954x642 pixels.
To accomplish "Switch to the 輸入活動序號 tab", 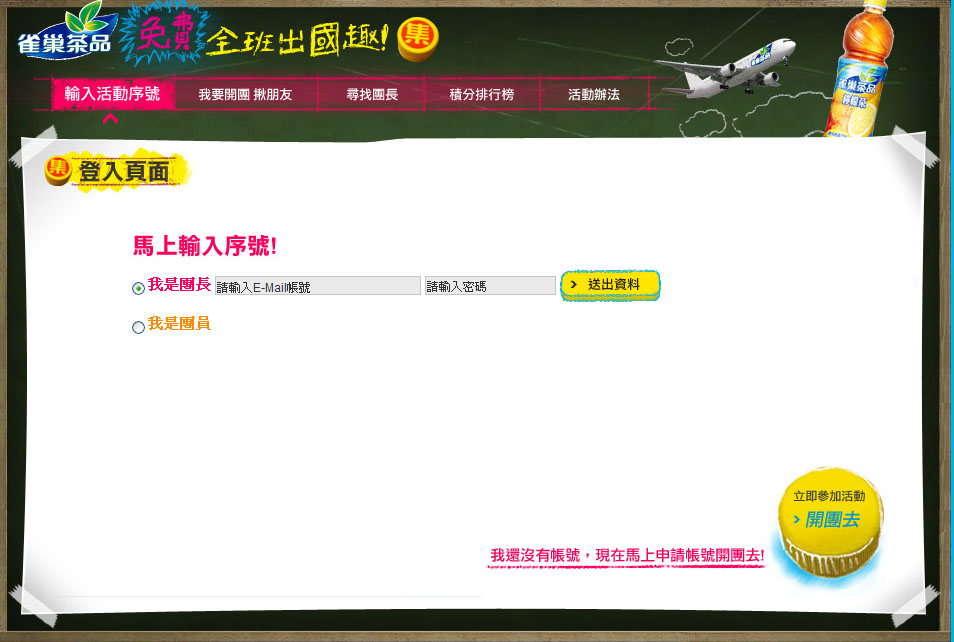I will coord(112,94).
